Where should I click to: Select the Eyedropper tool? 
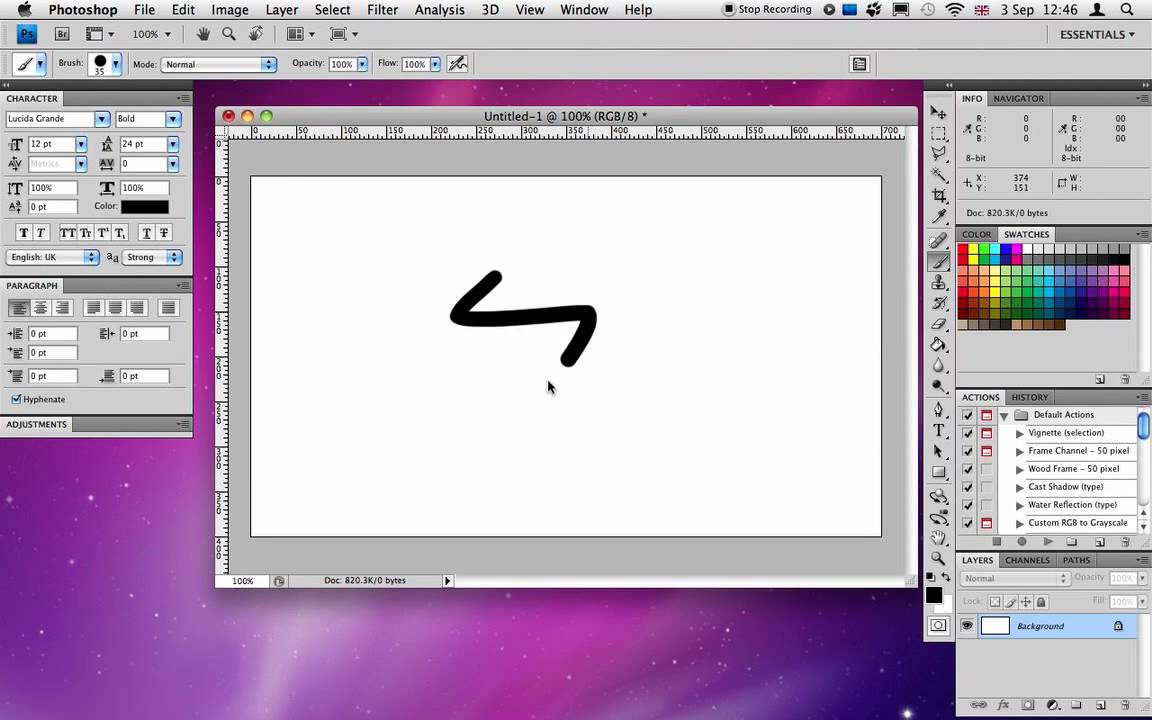[938, 217]
